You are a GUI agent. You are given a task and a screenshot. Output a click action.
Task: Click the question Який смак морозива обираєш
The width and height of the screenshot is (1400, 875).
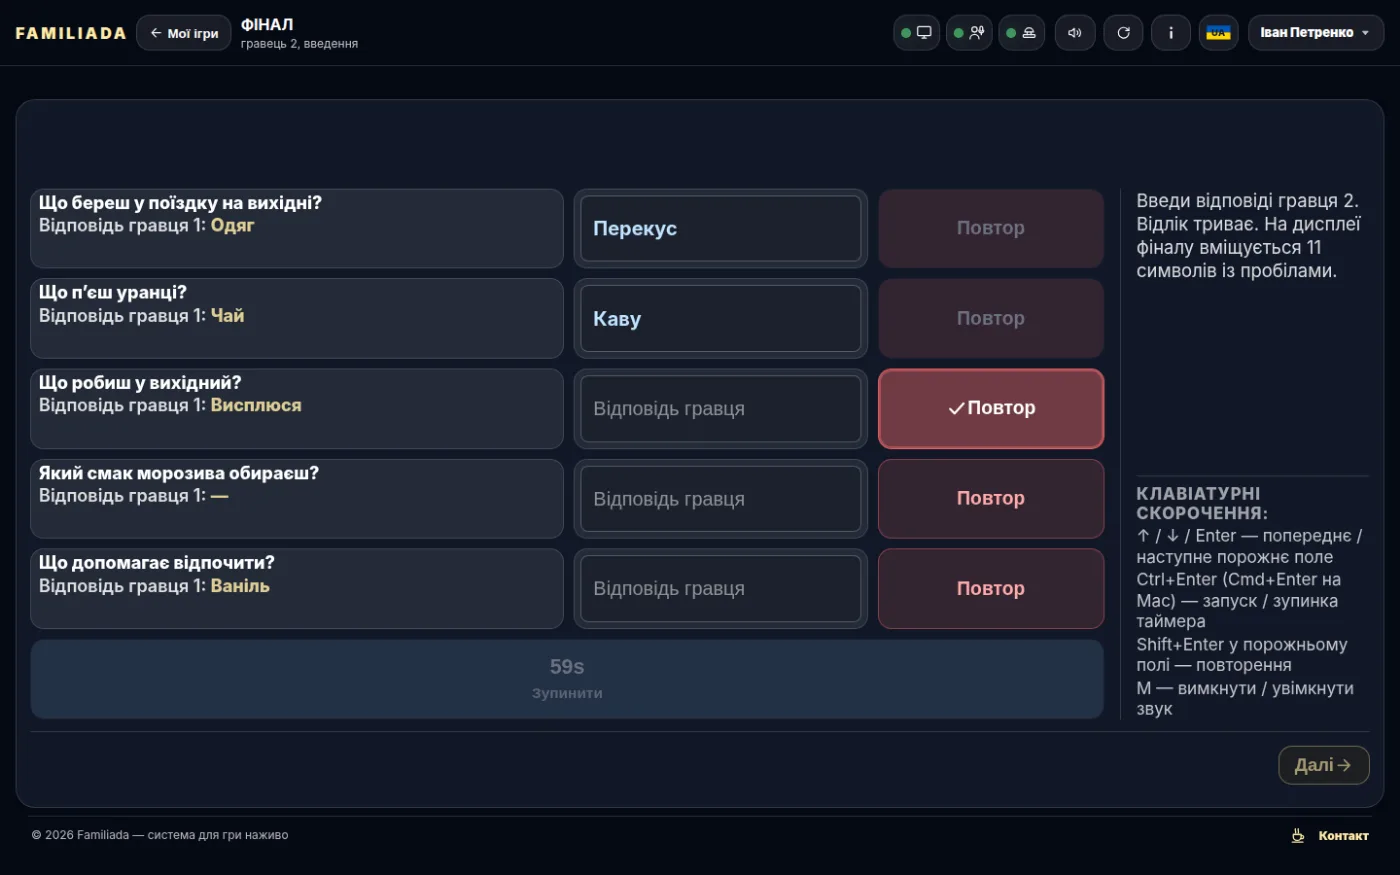click(179, 473)
